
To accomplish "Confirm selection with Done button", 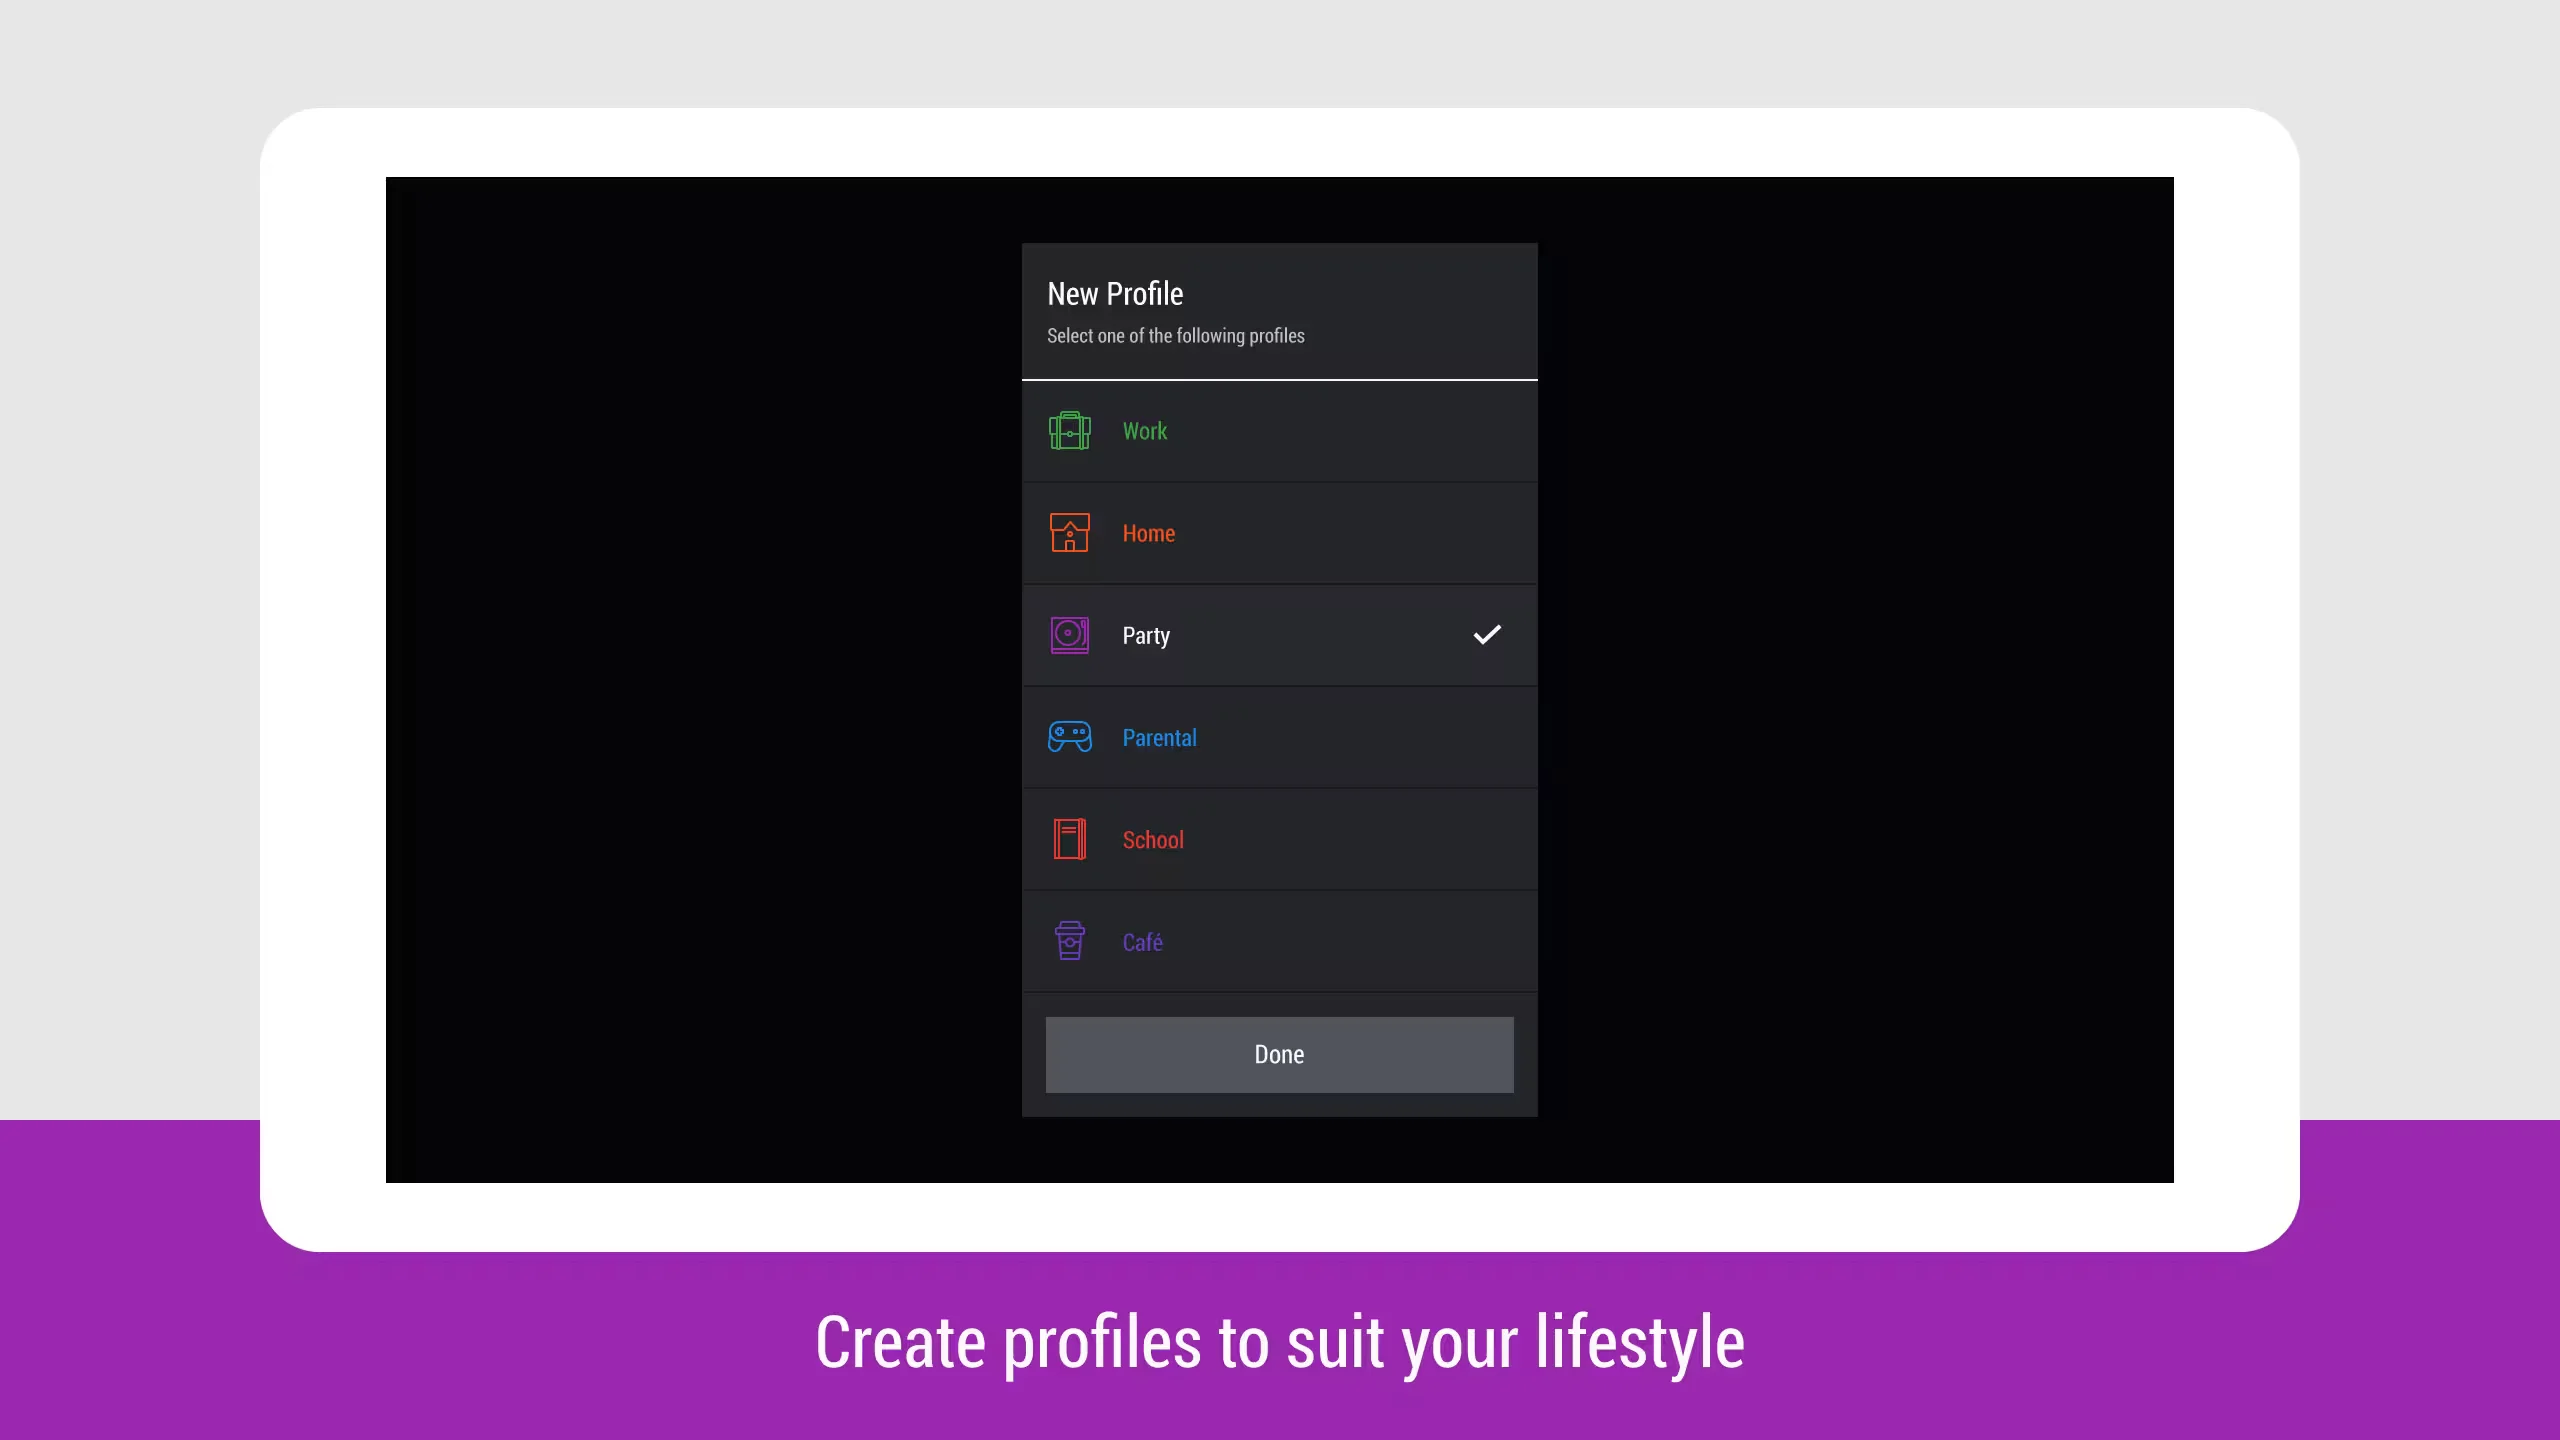I will tap(1278, 1053).
